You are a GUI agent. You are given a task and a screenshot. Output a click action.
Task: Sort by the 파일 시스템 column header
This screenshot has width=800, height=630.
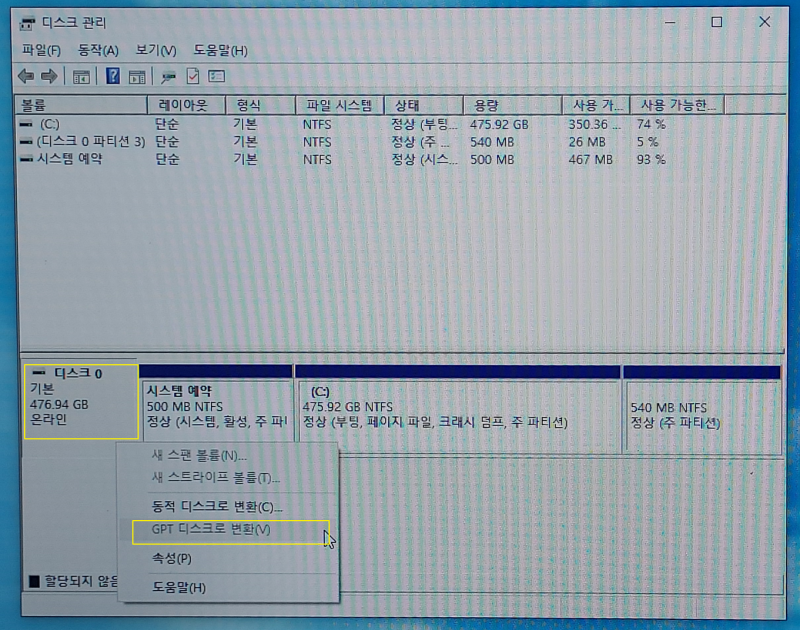339,105
